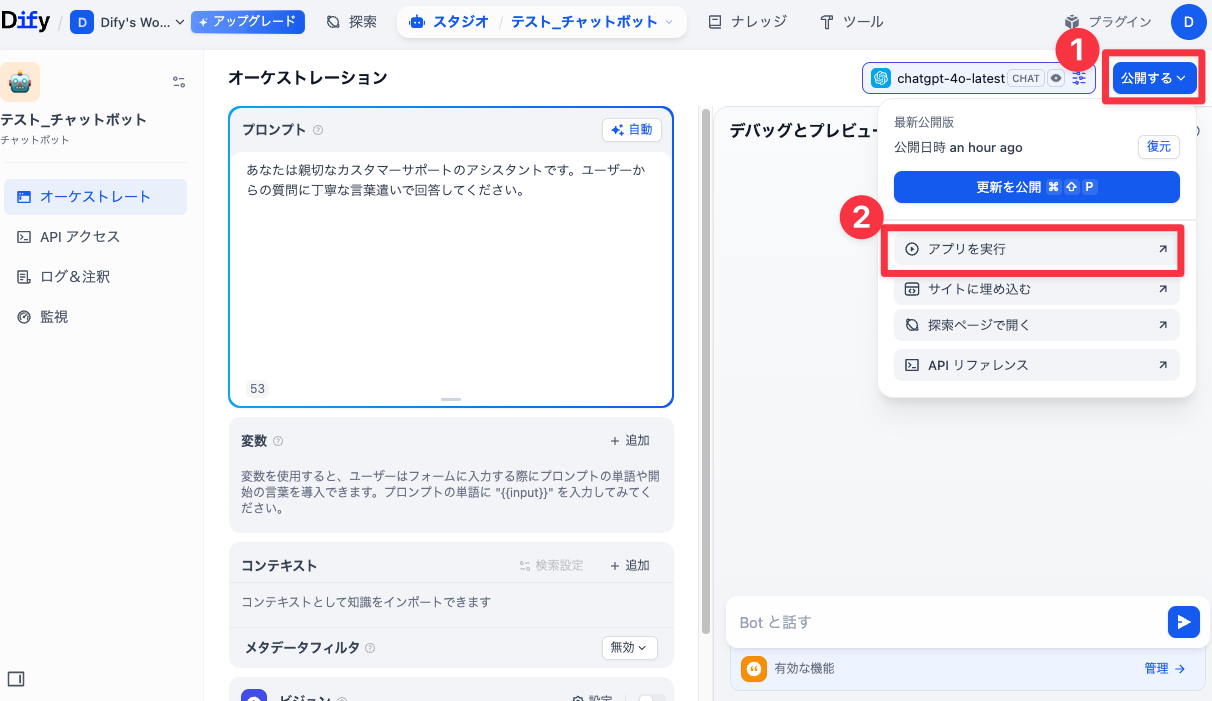Click the Bot と話す input field

[945, 622]
